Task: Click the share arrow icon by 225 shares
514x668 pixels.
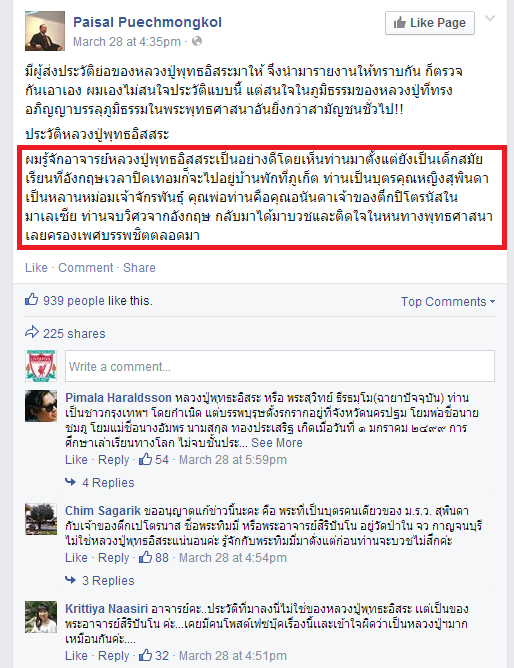Action: [32, 332]
